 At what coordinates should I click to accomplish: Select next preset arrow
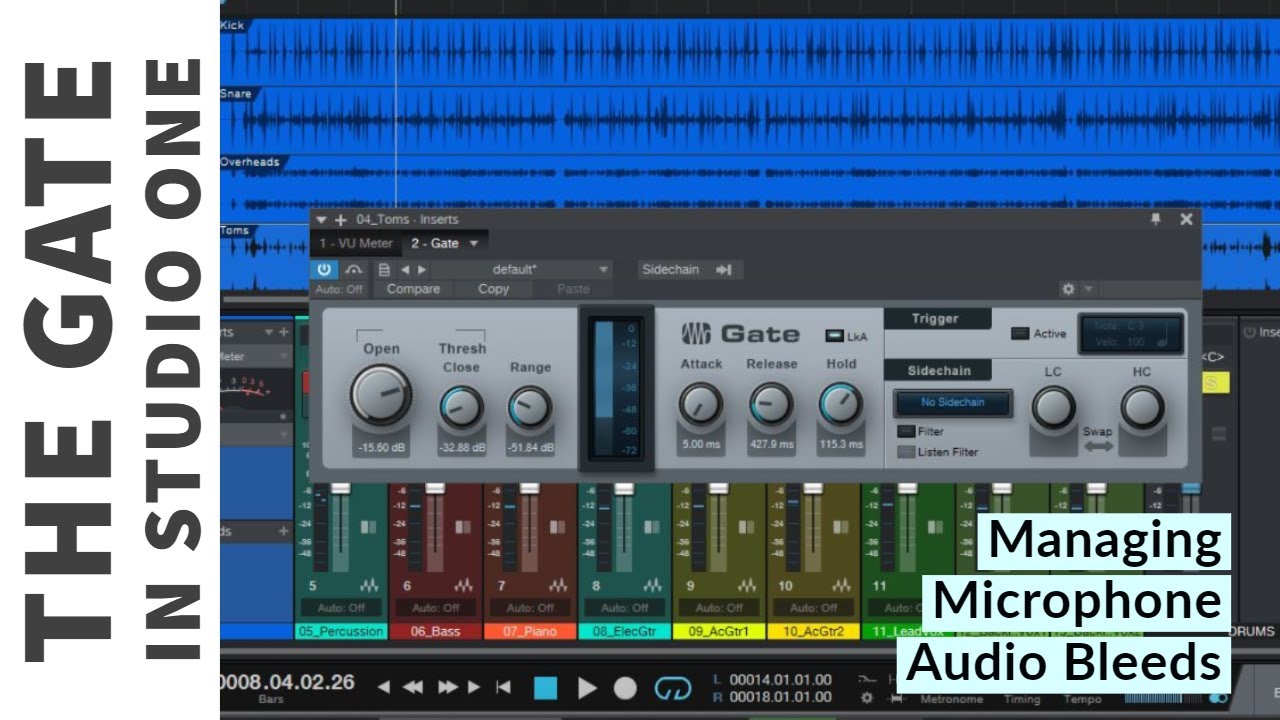pyautogui.click(x=422, y=270)
